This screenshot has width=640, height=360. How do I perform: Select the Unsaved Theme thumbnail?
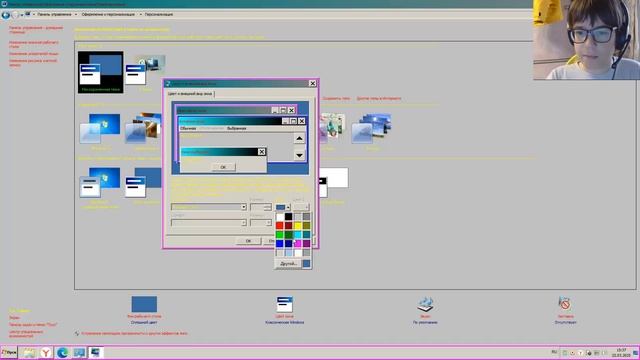tap(100, 72)
